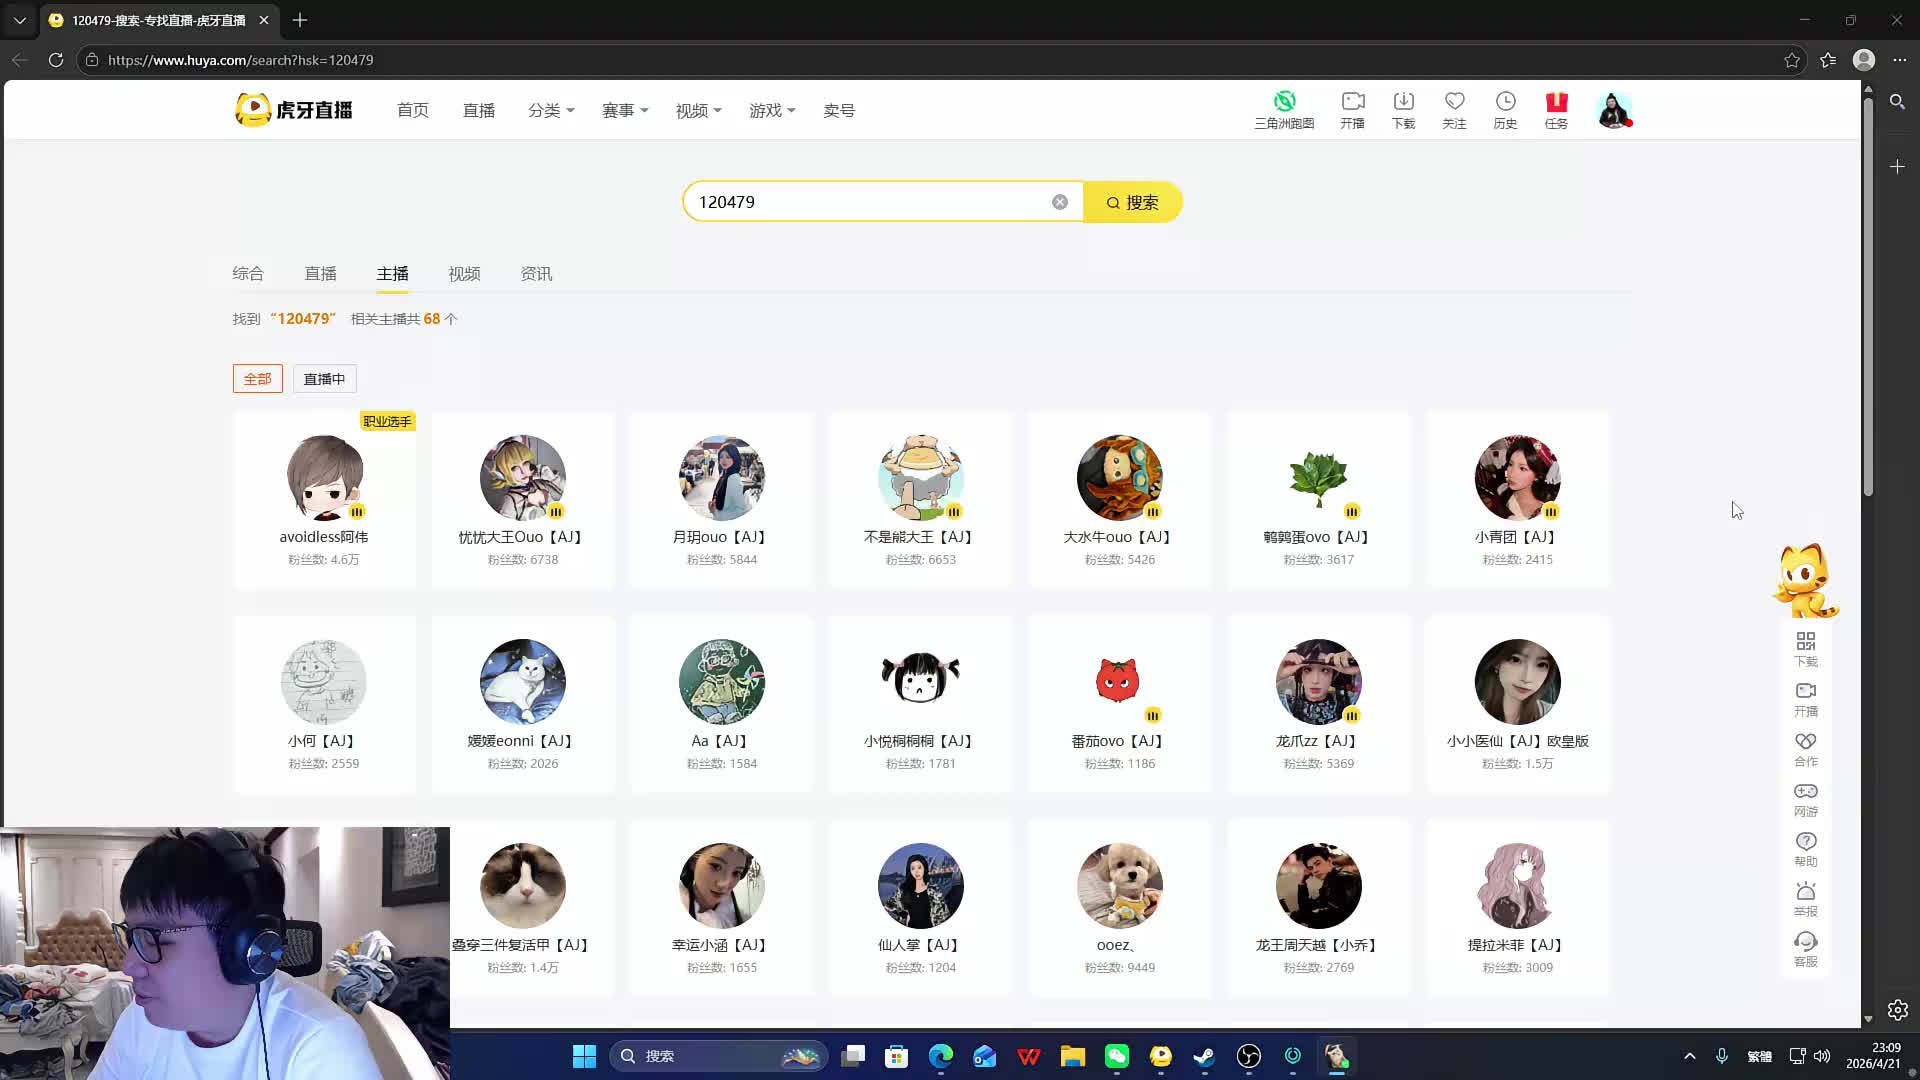The image size is (1920, 1080).
Task: Click WeChat icon in Windows taskbar
Action: pos(1116,1056)
